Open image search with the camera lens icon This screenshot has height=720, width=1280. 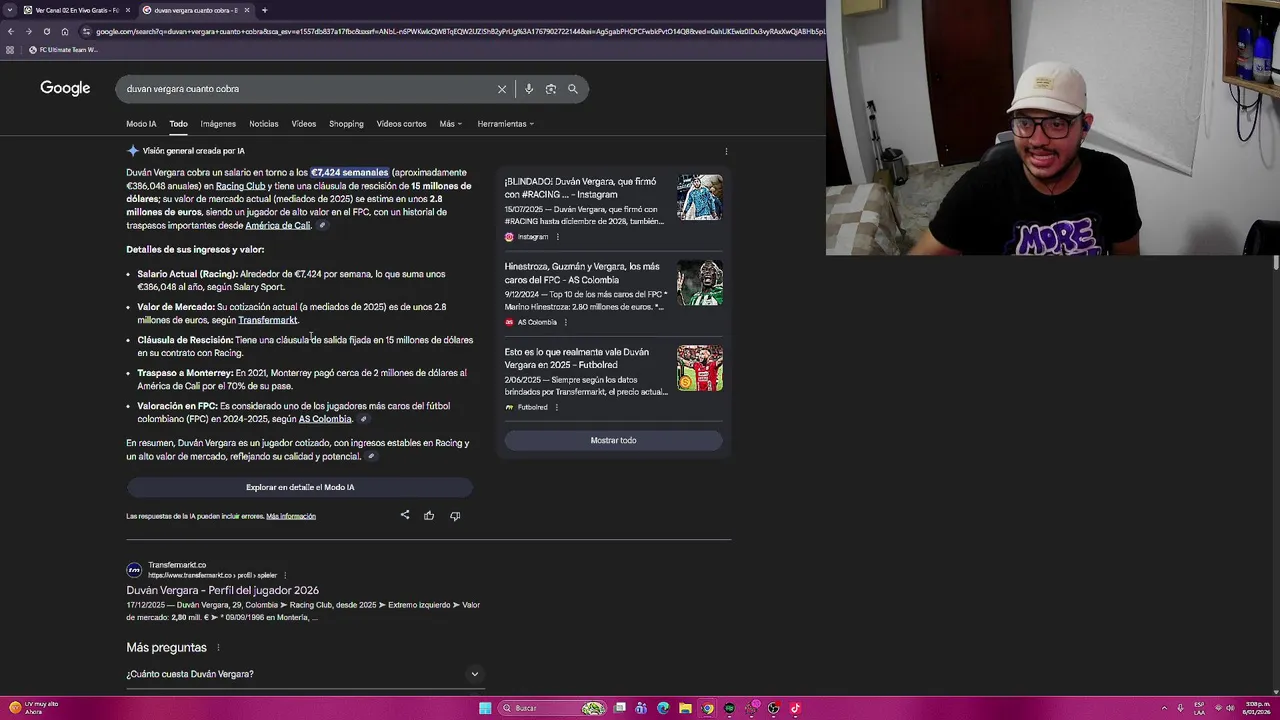(551, 89)
